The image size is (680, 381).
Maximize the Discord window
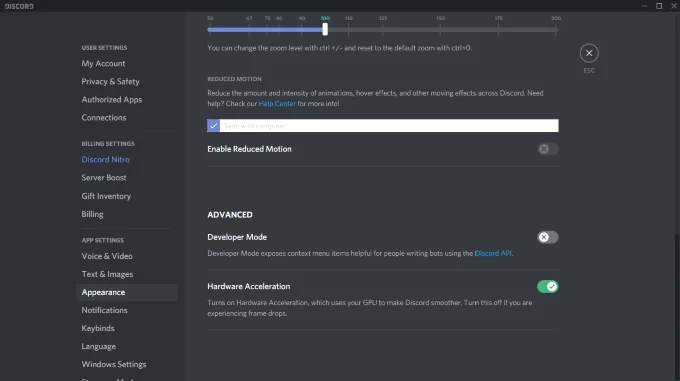tap(659, 6)
